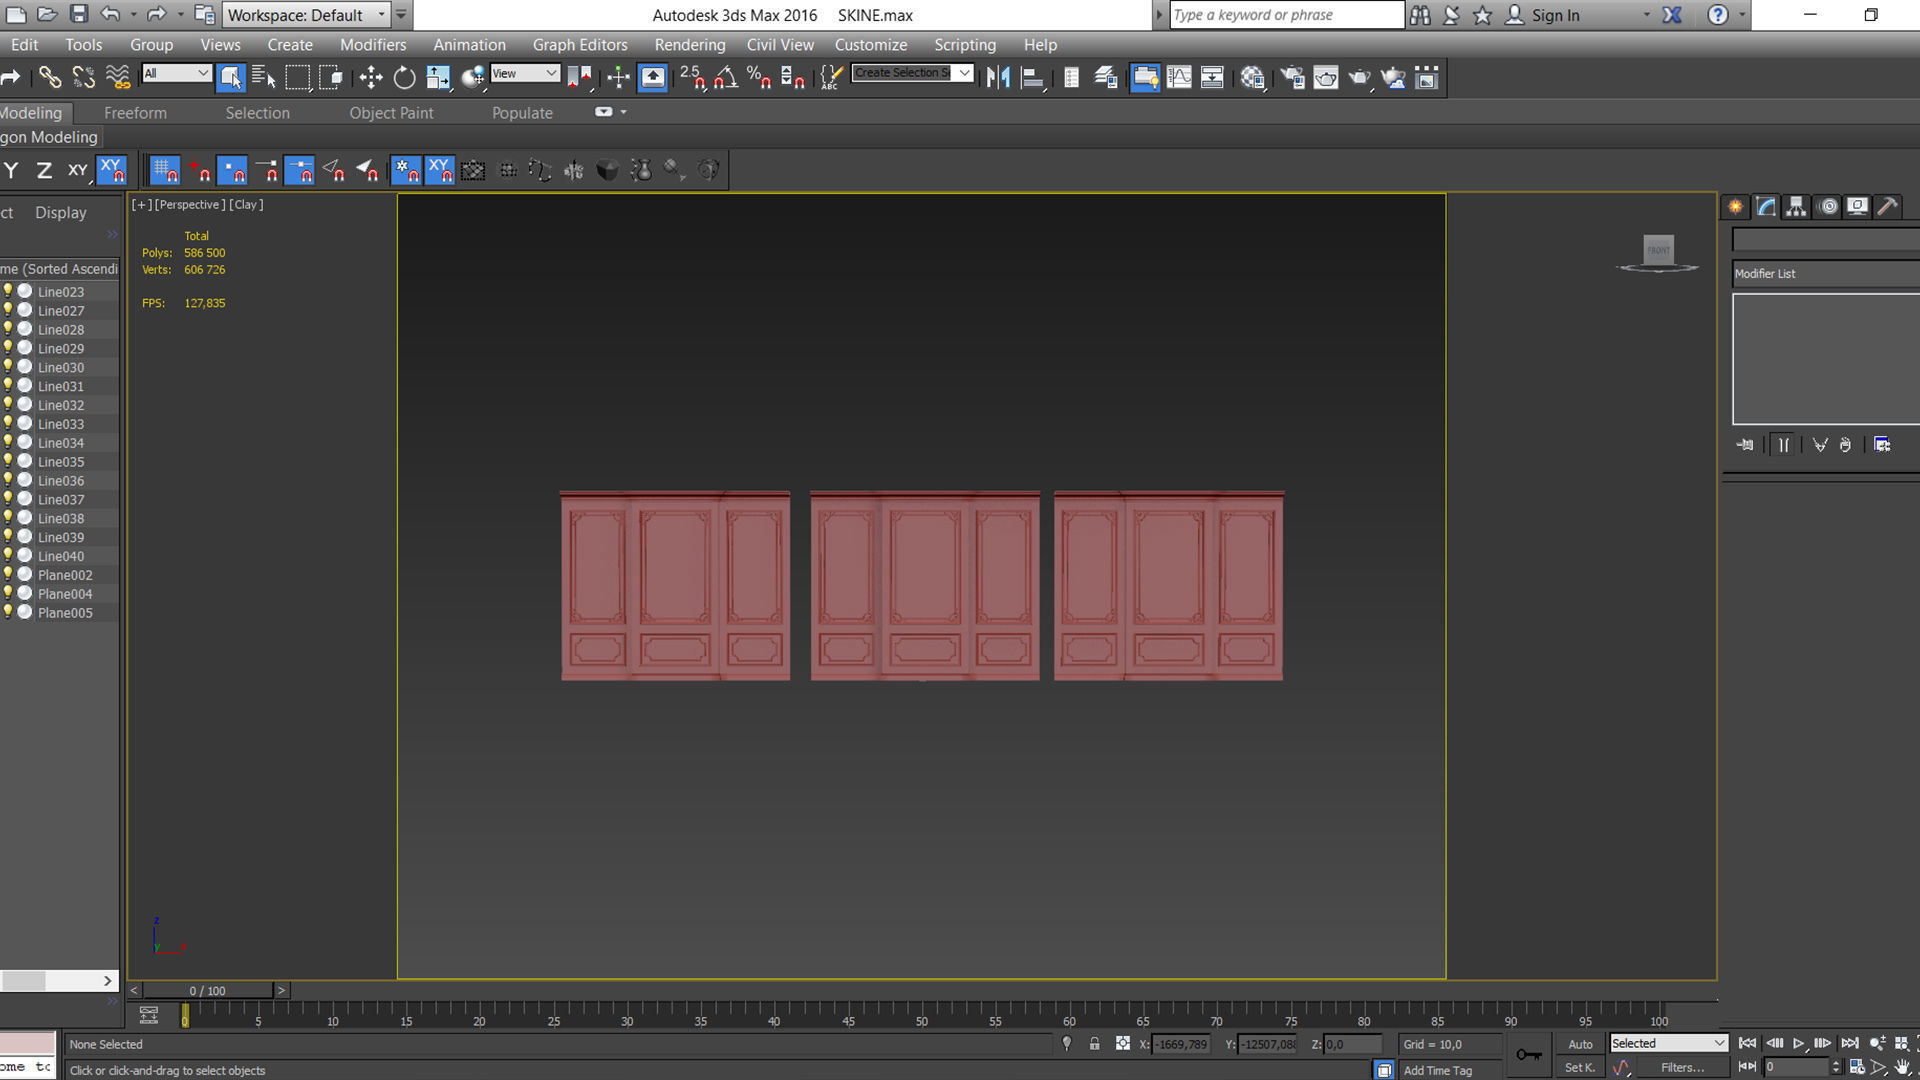Viewport: 1920px width, 1080px height.
Task: Toggle Auto Key mode
Action: 1580,1044
